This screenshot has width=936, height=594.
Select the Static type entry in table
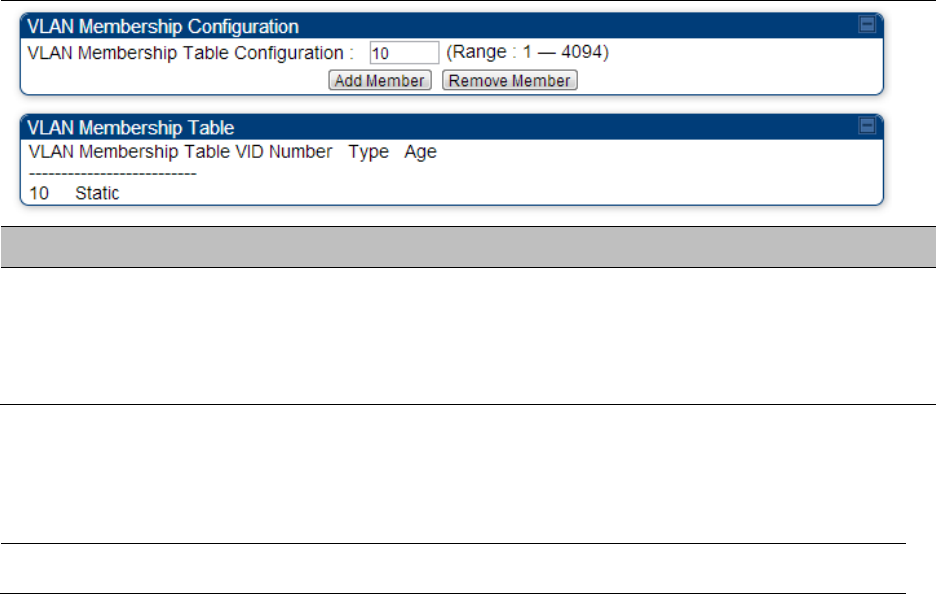coord(97,193)
